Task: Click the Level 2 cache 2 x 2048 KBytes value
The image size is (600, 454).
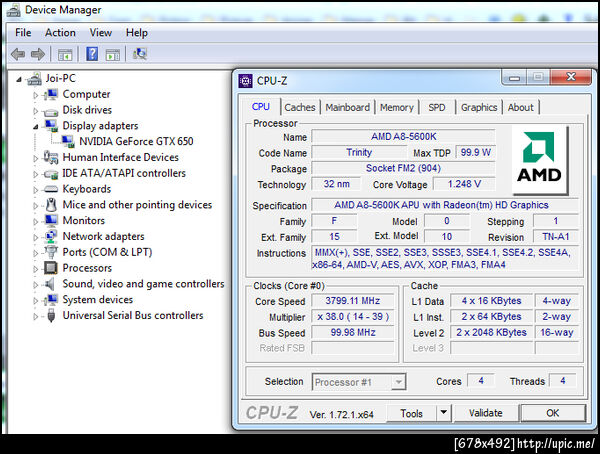Action: point(491,332)
